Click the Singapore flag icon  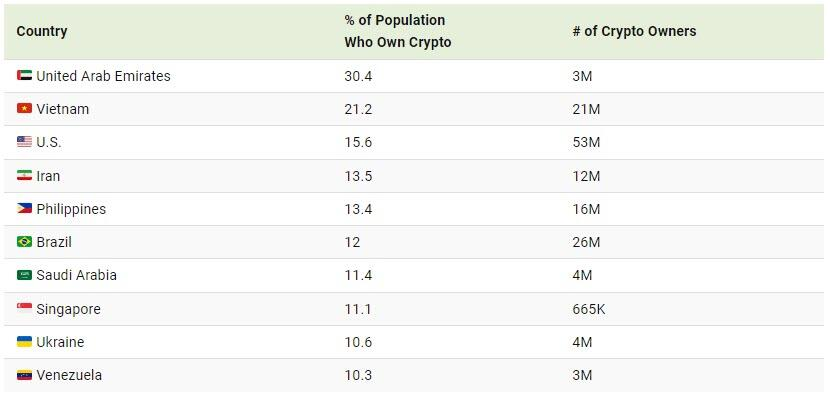(x=24, y=309)
